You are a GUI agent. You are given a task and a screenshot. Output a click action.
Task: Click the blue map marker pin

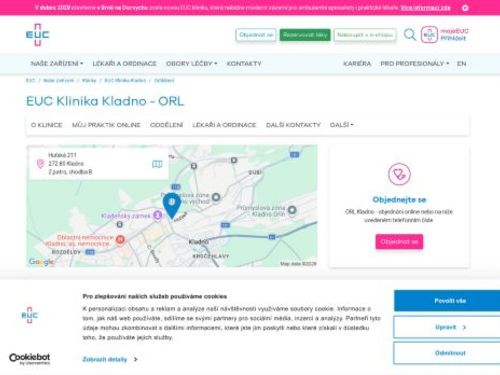[x=172, y=206]
